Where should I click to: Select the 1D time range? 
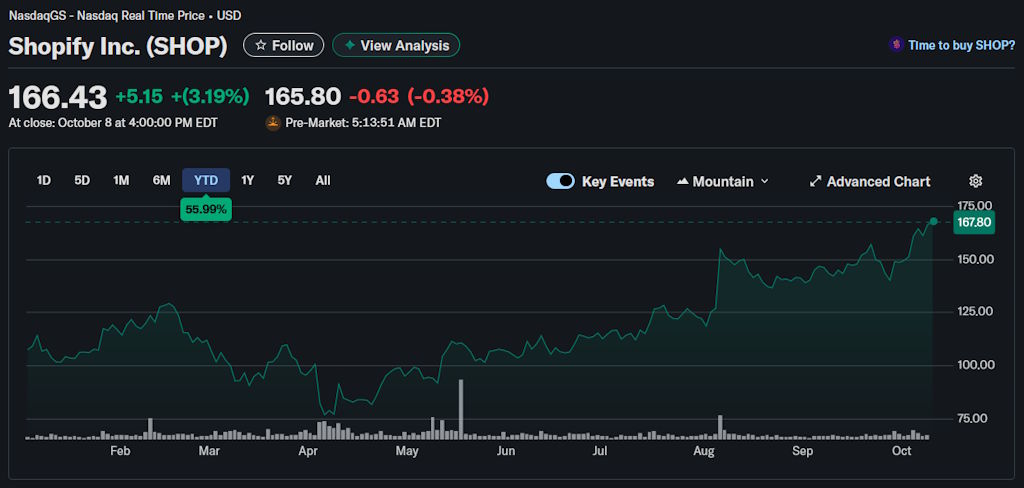click(x=44, y=181)
